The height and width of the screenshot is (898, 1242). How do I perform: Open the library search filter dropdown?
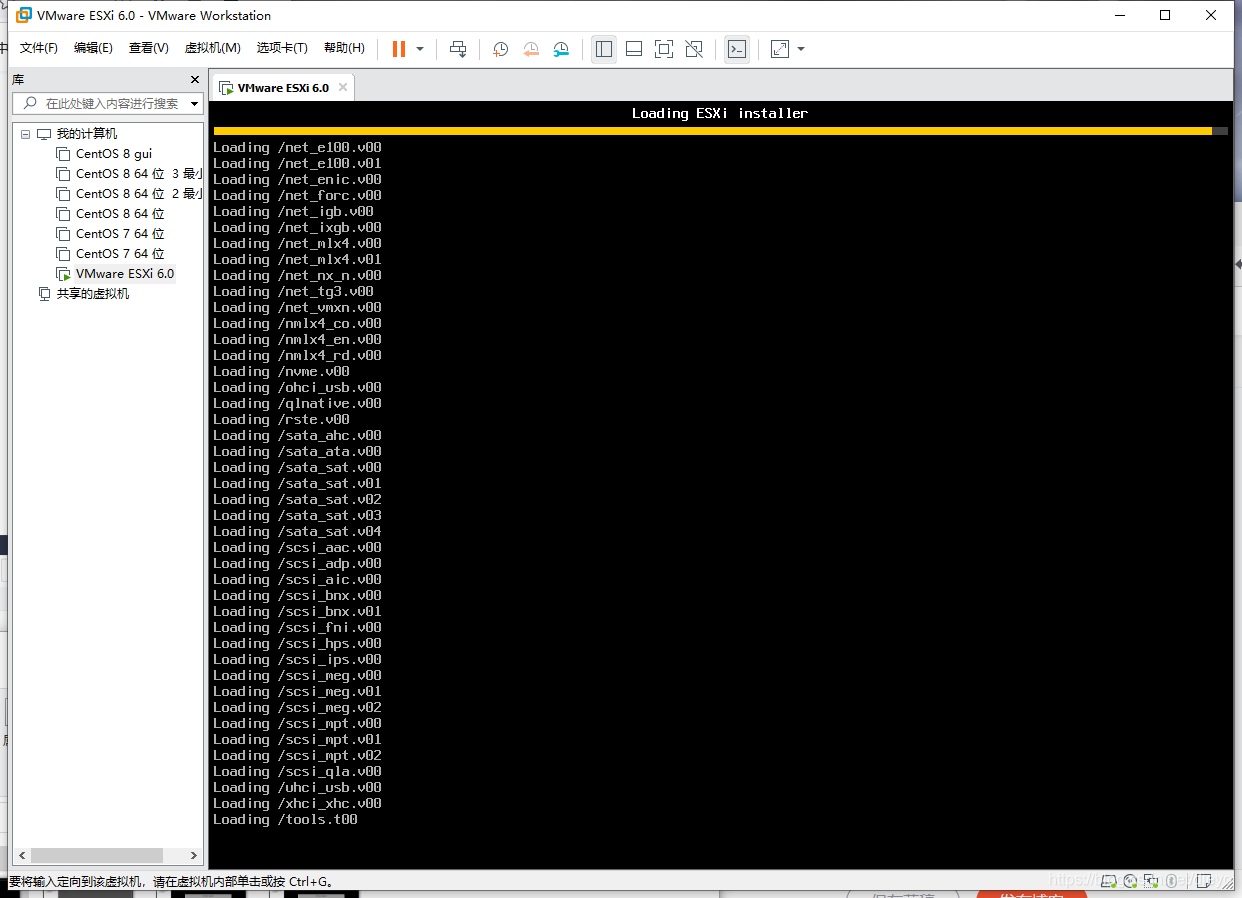(x=194, y=103)
